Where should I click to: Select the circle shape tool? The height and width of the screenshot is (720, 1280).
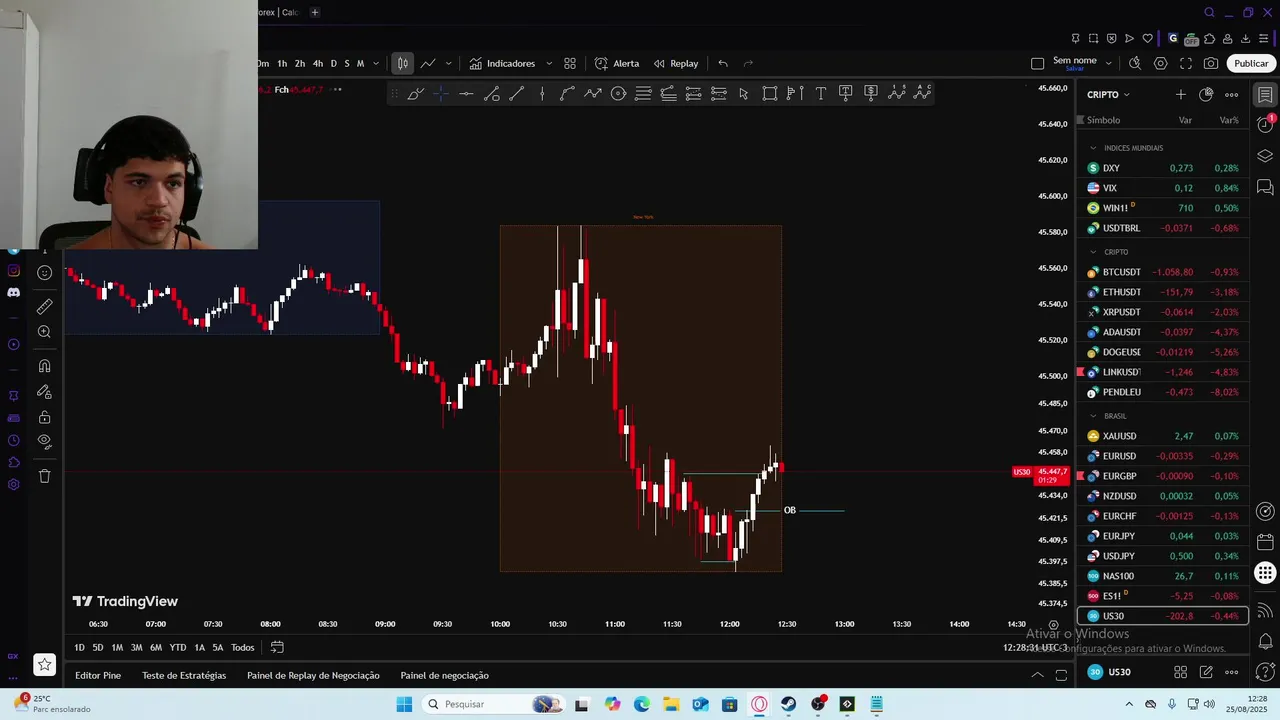pyautogui.click(x=618, y=93)
